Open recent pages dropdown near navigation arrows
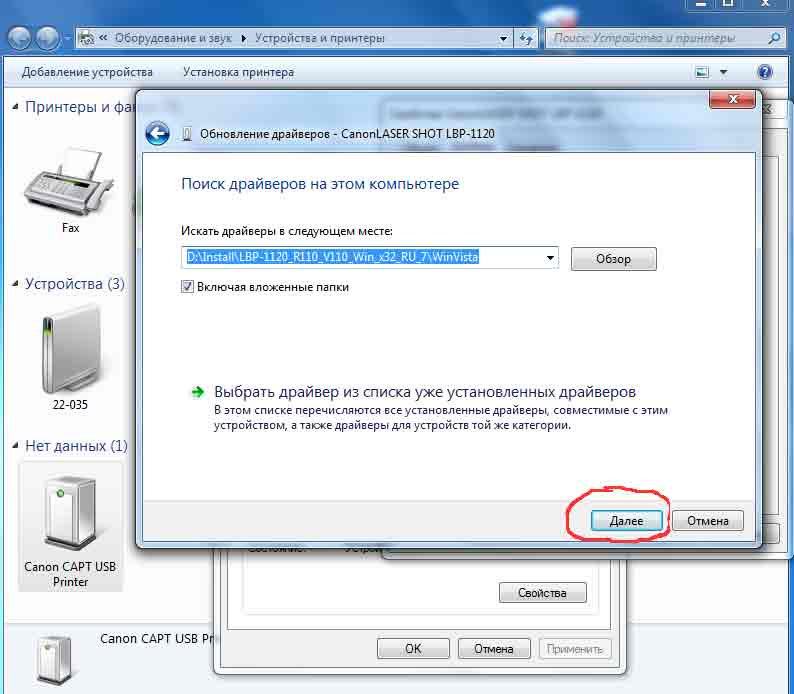Screen dimensions: 794x694 click(x=67, y=38)
